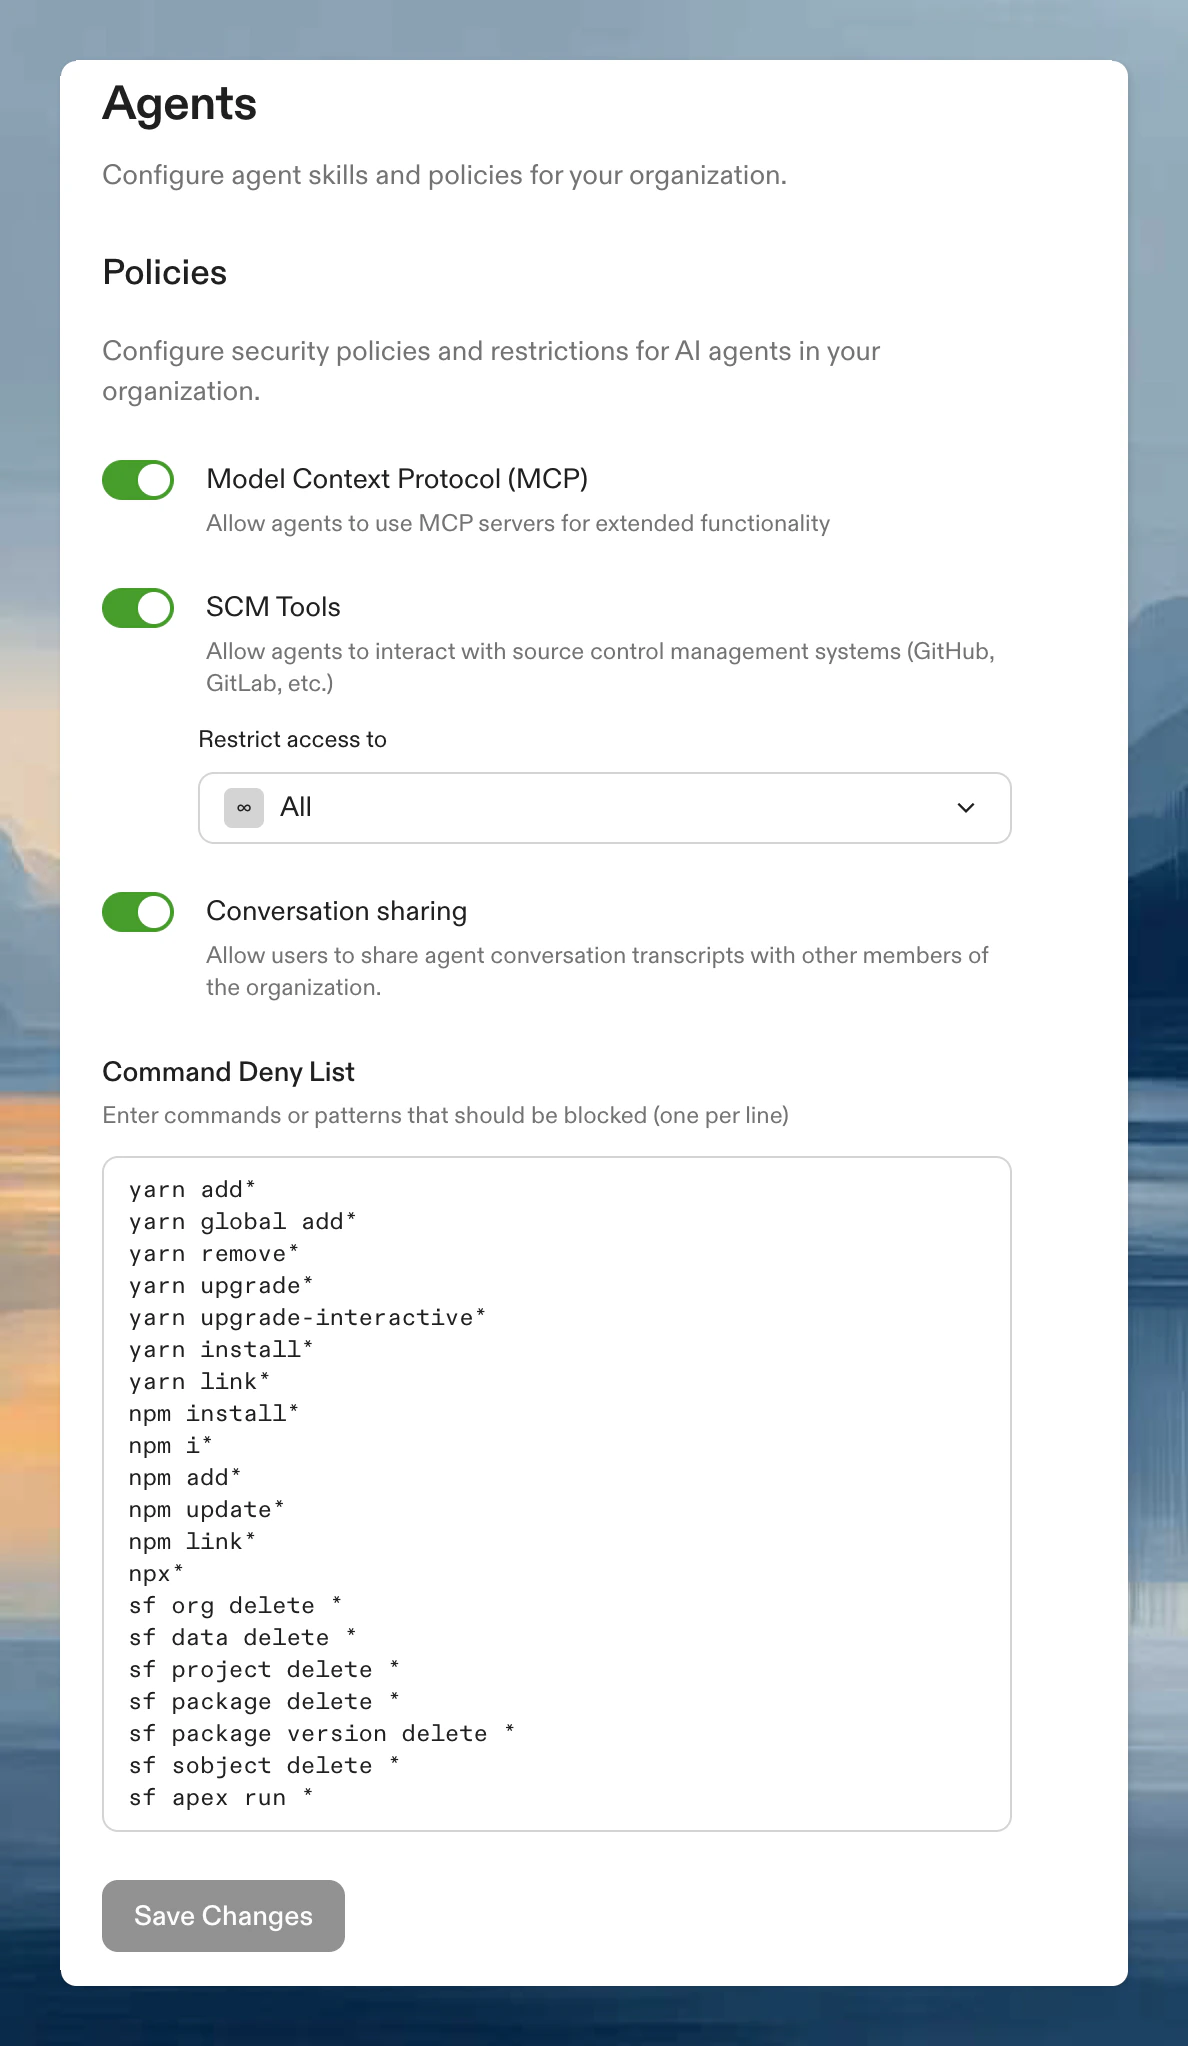The width and height of the screenshot is (1188, 2046).
Task: Click the "sf apex run *" line
Action: click(220, 1797)
